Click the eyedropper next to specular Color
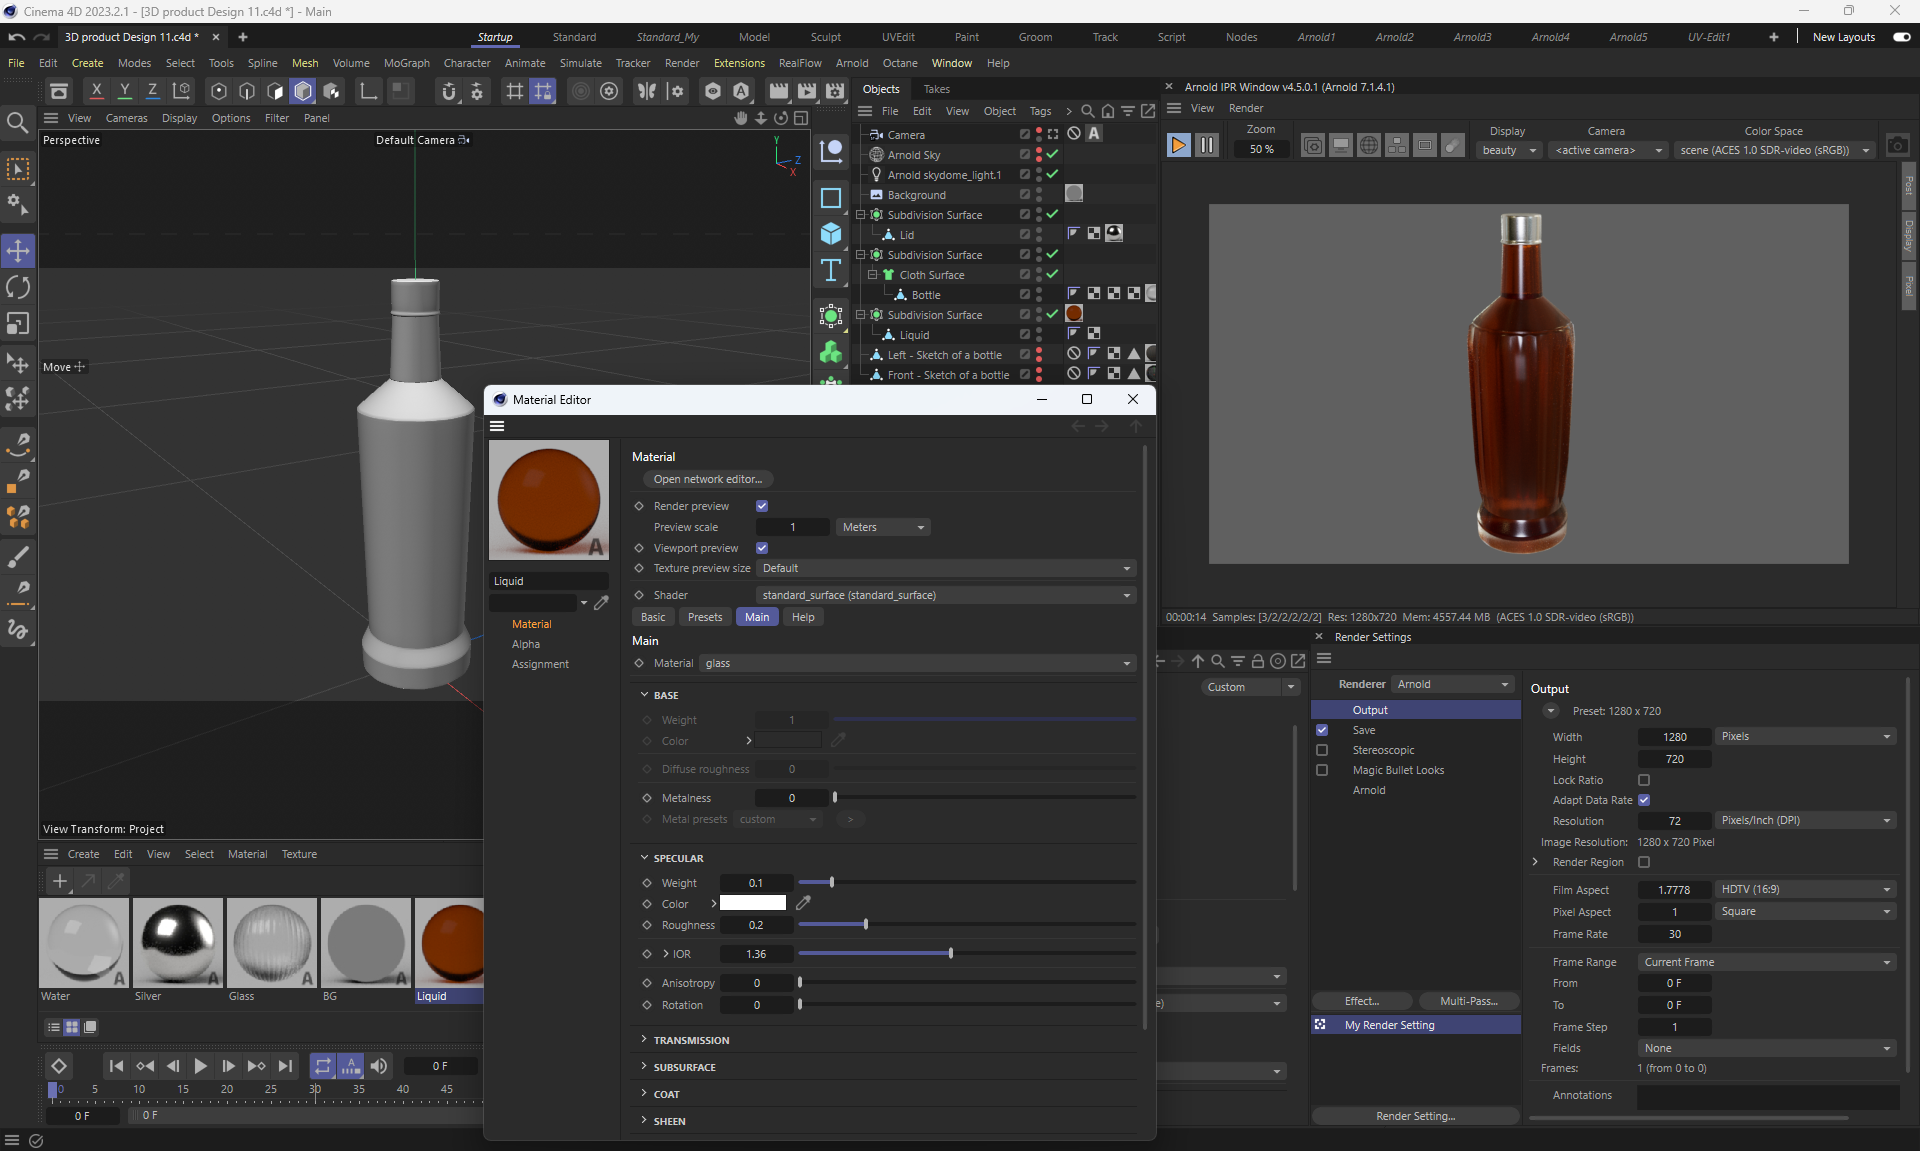The width and height of the screenshot is (1920, 1151). 803,903
